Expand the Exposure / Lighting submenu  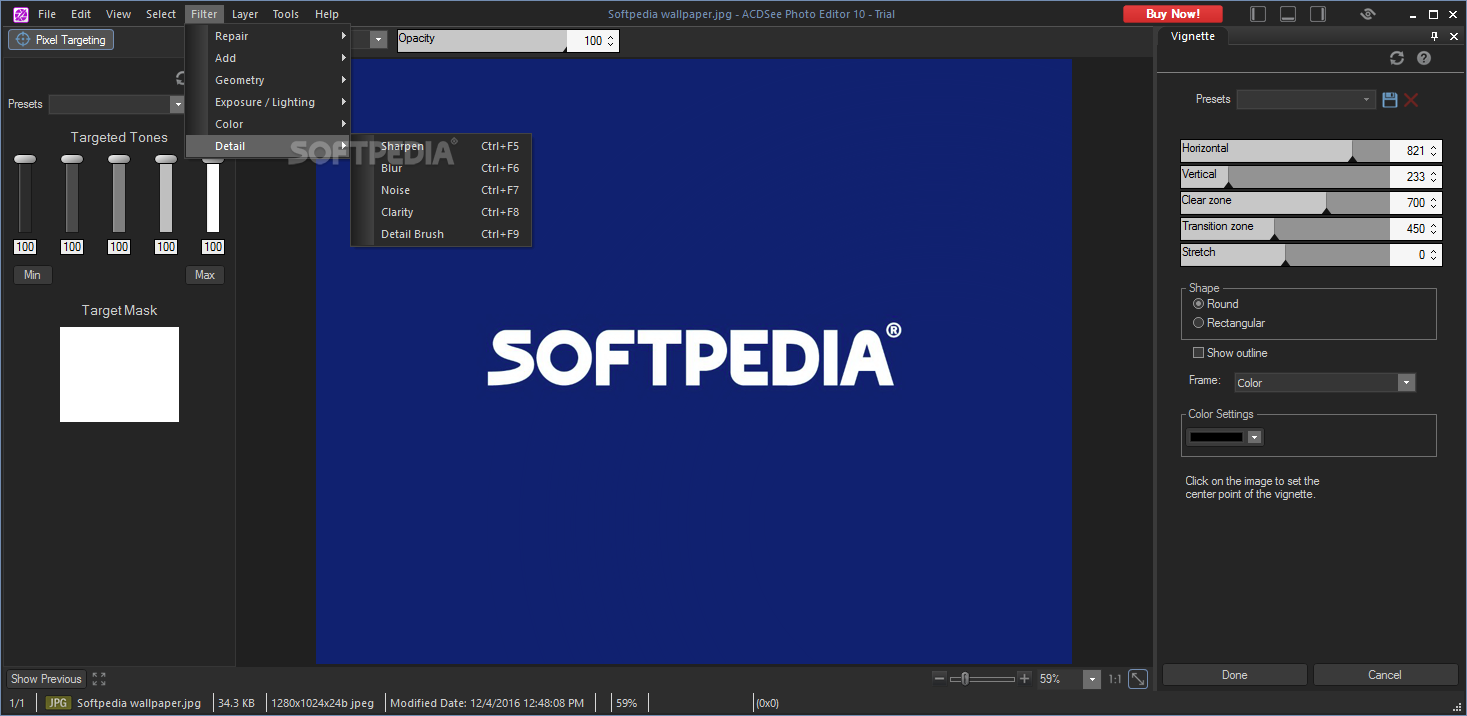pyautogui.click(x=268, y=102)
